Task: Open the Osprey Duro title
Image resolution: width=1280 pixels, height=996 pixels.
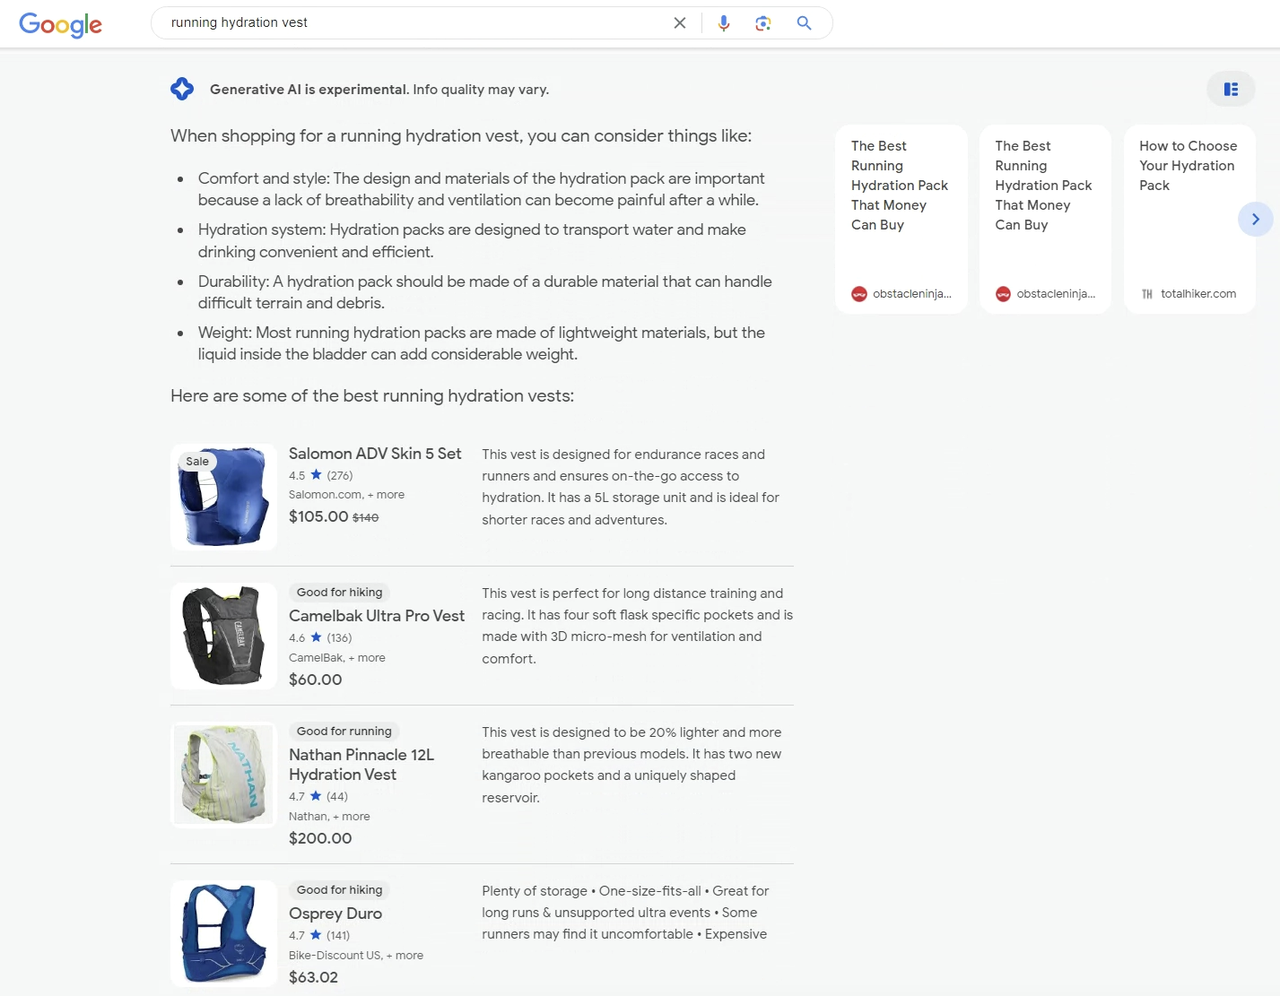Action: (335, 913)
